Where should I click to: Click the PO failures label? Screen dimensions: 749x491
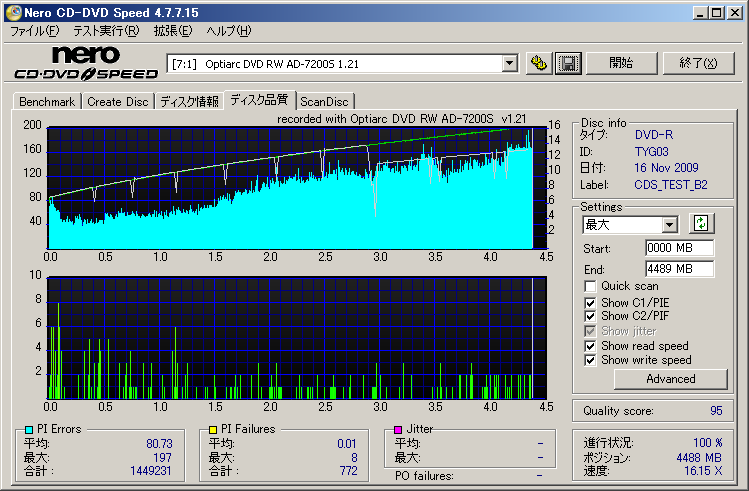click(x=424, y=476)
